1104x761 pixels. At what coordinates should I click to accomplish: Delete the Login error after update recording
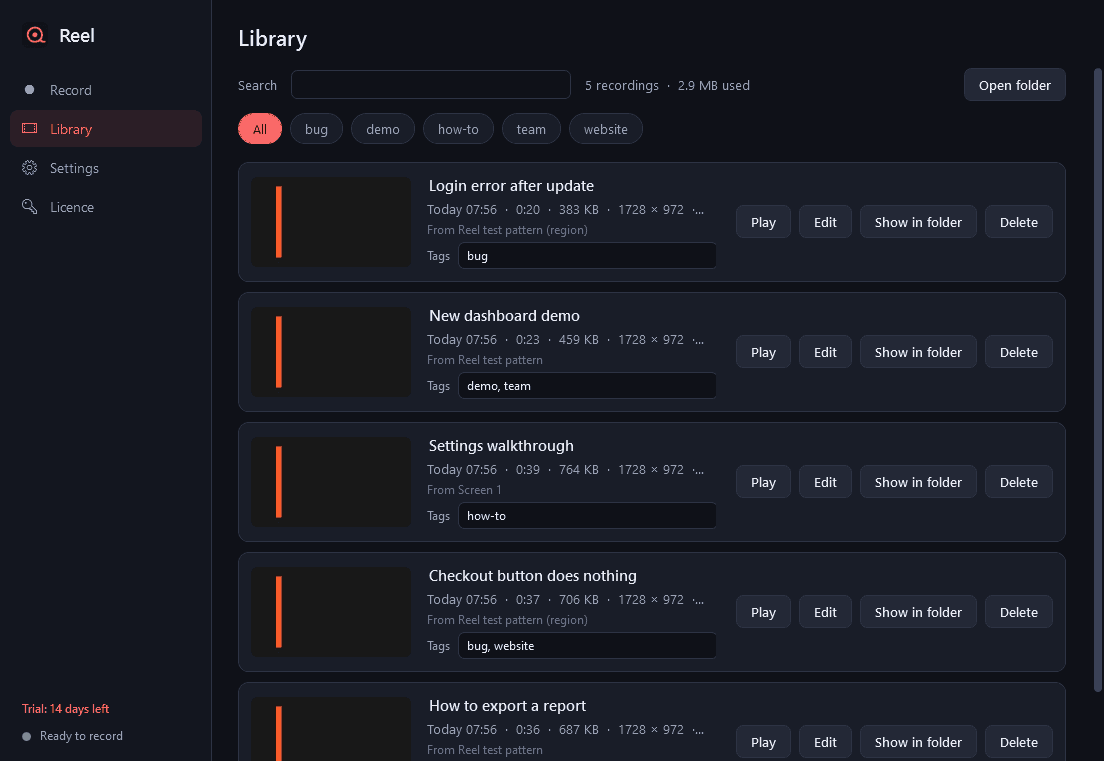[x=1019, y=222]
